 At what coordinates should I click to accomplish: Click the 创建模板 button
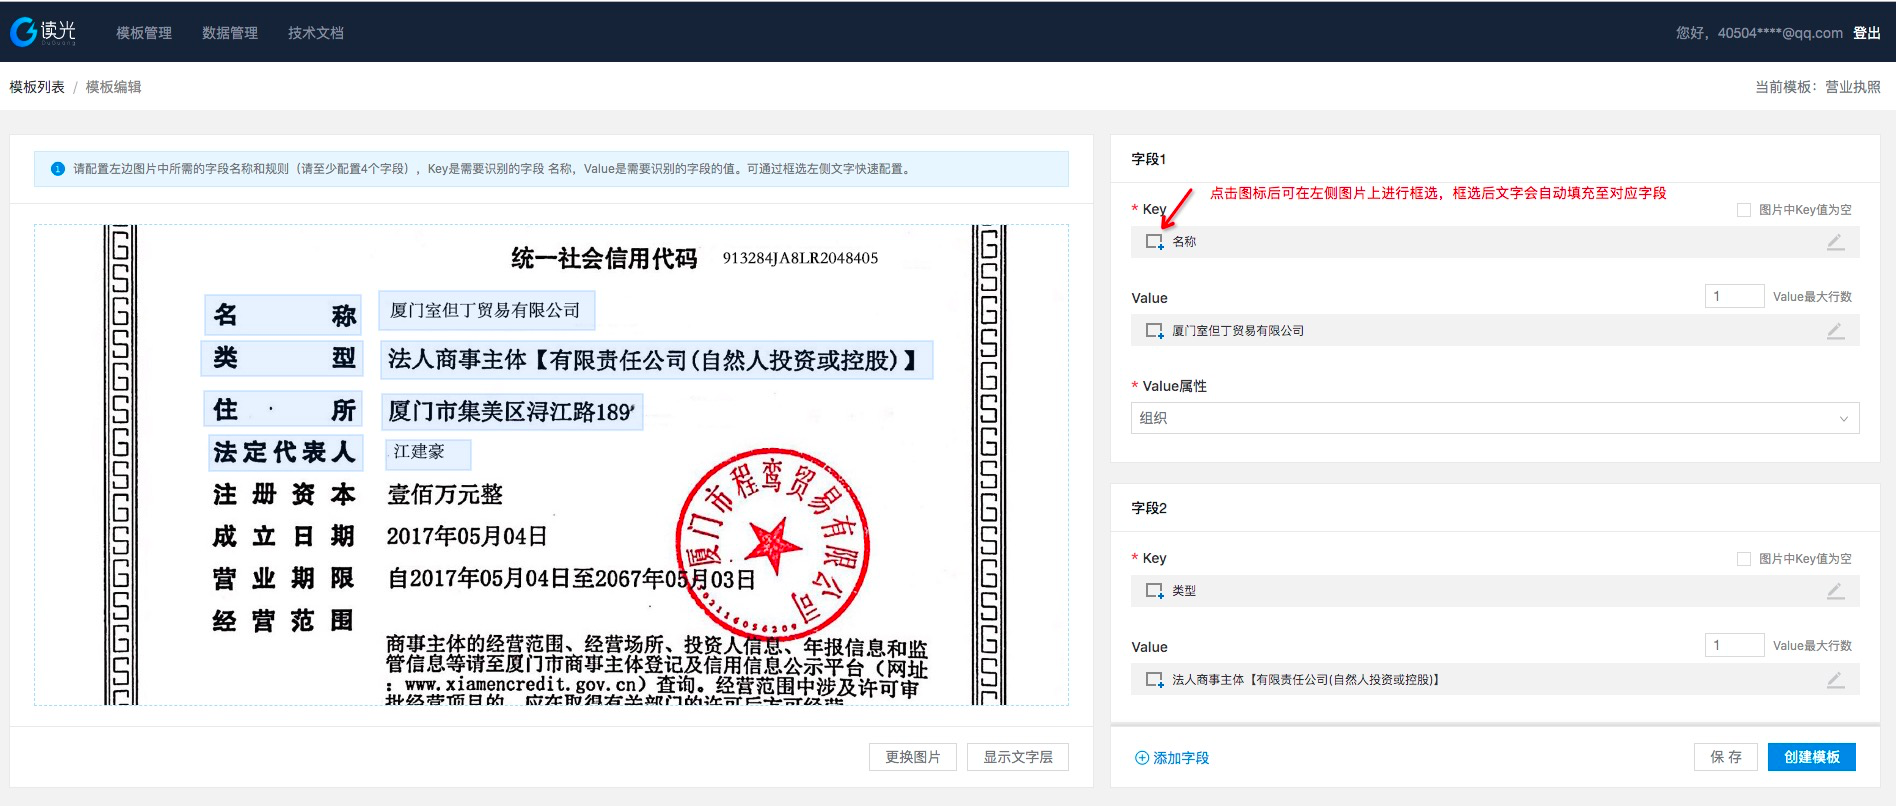point(1812,757)
